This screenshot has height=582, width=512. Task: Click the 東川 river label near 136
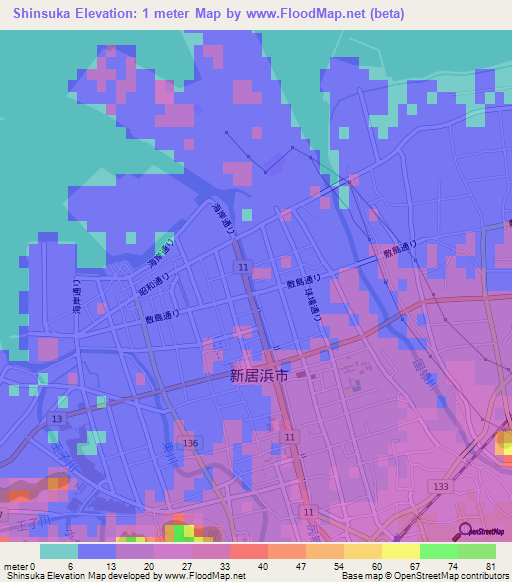[x=169, y=454]
